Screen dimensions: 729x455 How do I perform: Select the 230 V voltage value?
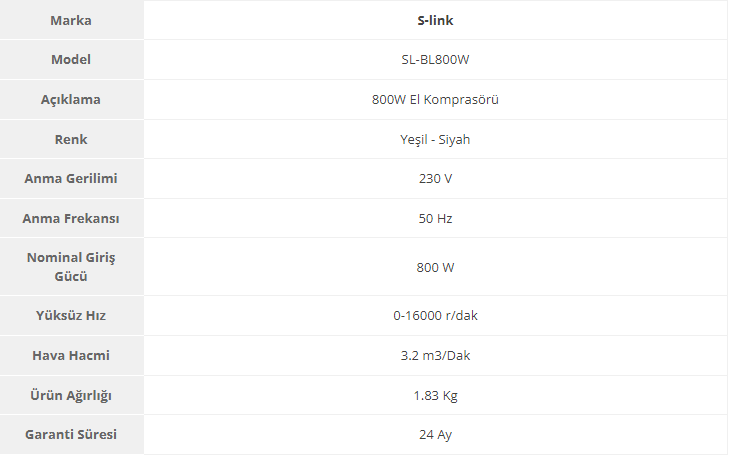435,179
